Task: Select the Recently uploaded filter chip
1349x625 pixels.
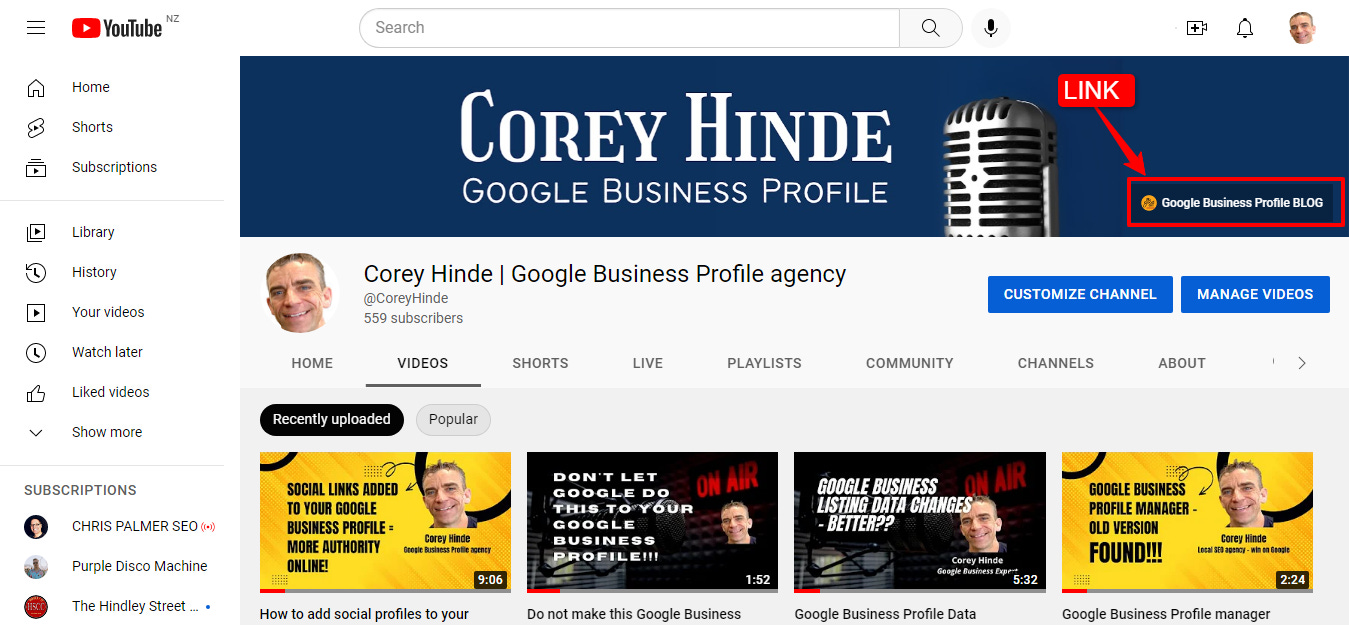Action: pos(332,420)
